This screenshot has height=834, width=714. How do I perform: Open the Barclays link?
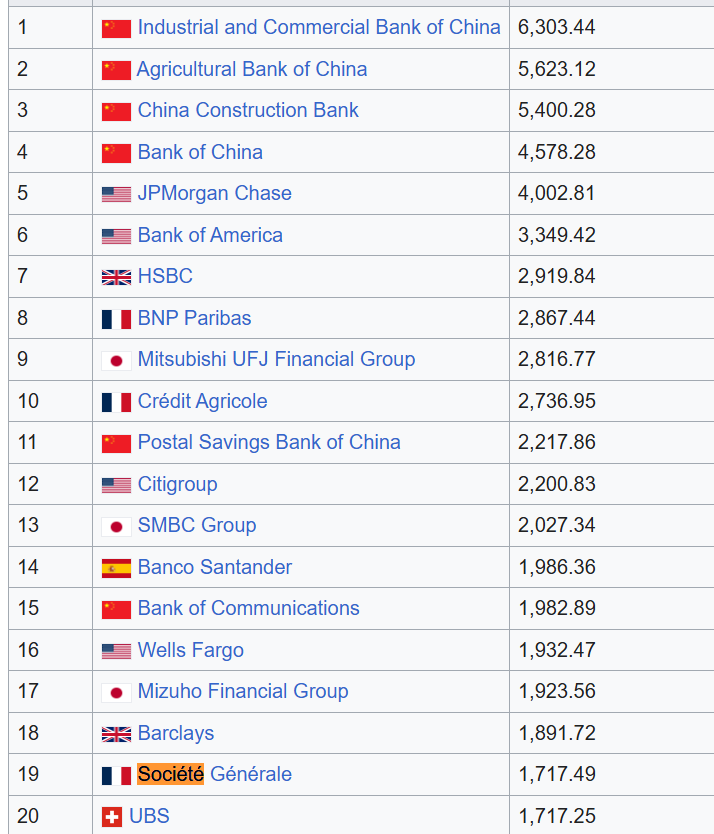[x=176, y=733]
